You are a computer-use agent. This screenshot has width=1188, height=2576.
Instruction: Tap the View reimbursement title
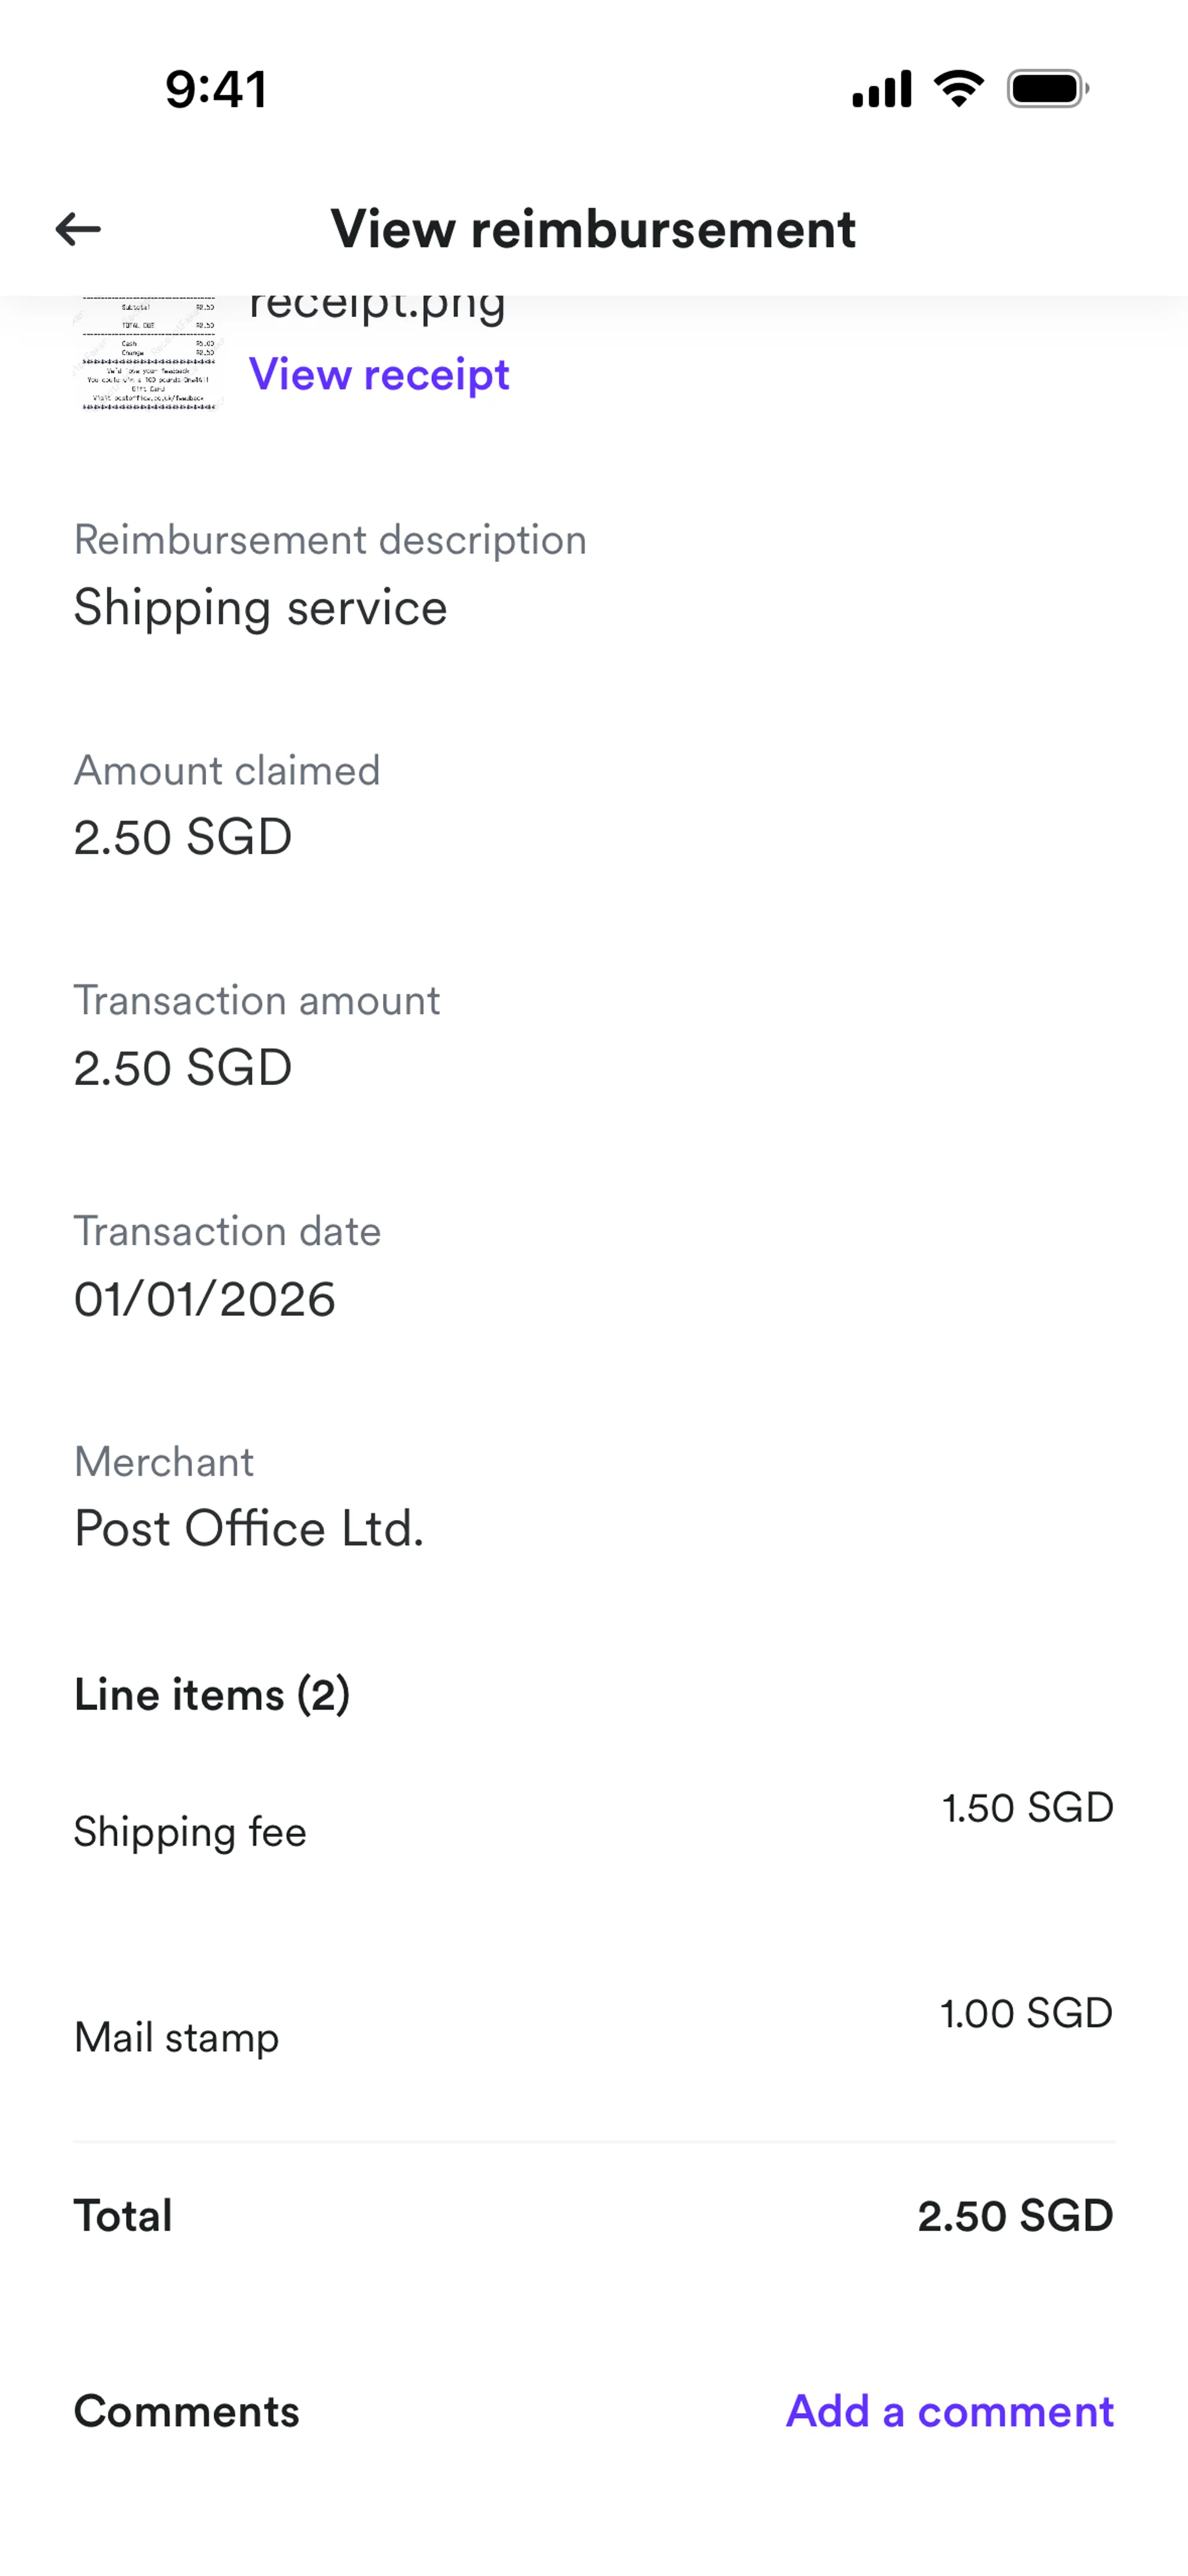593,229
